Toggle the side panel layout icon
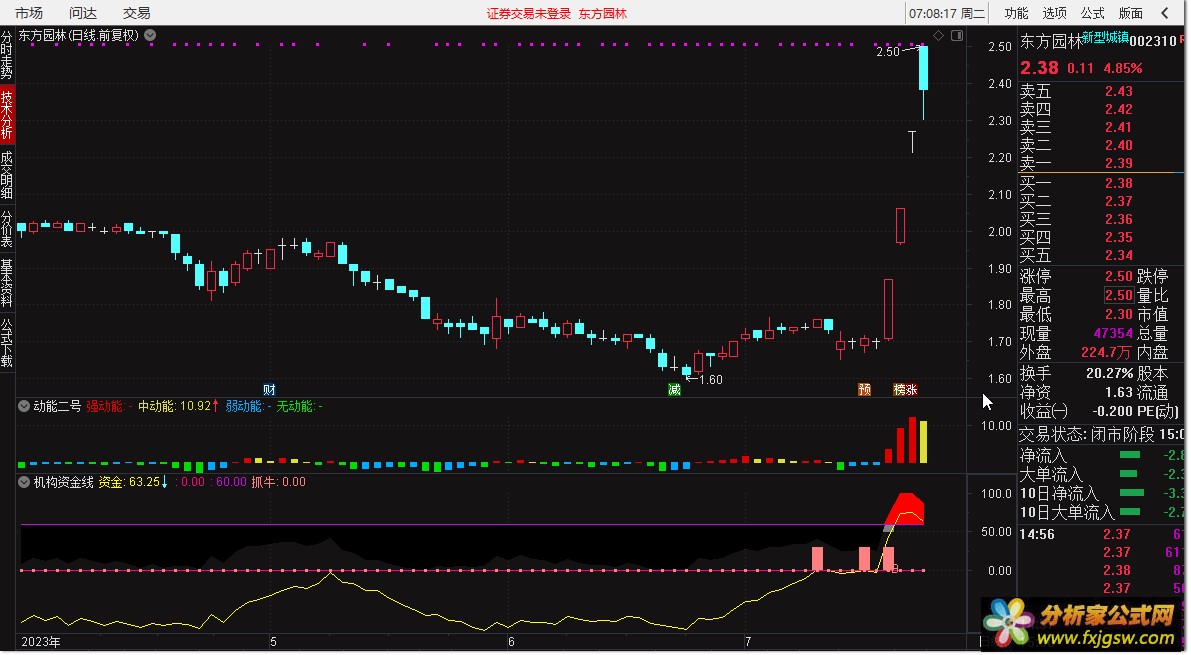Image resolution: width=1191 pixels, height=655 pixels. click(957, 36)
